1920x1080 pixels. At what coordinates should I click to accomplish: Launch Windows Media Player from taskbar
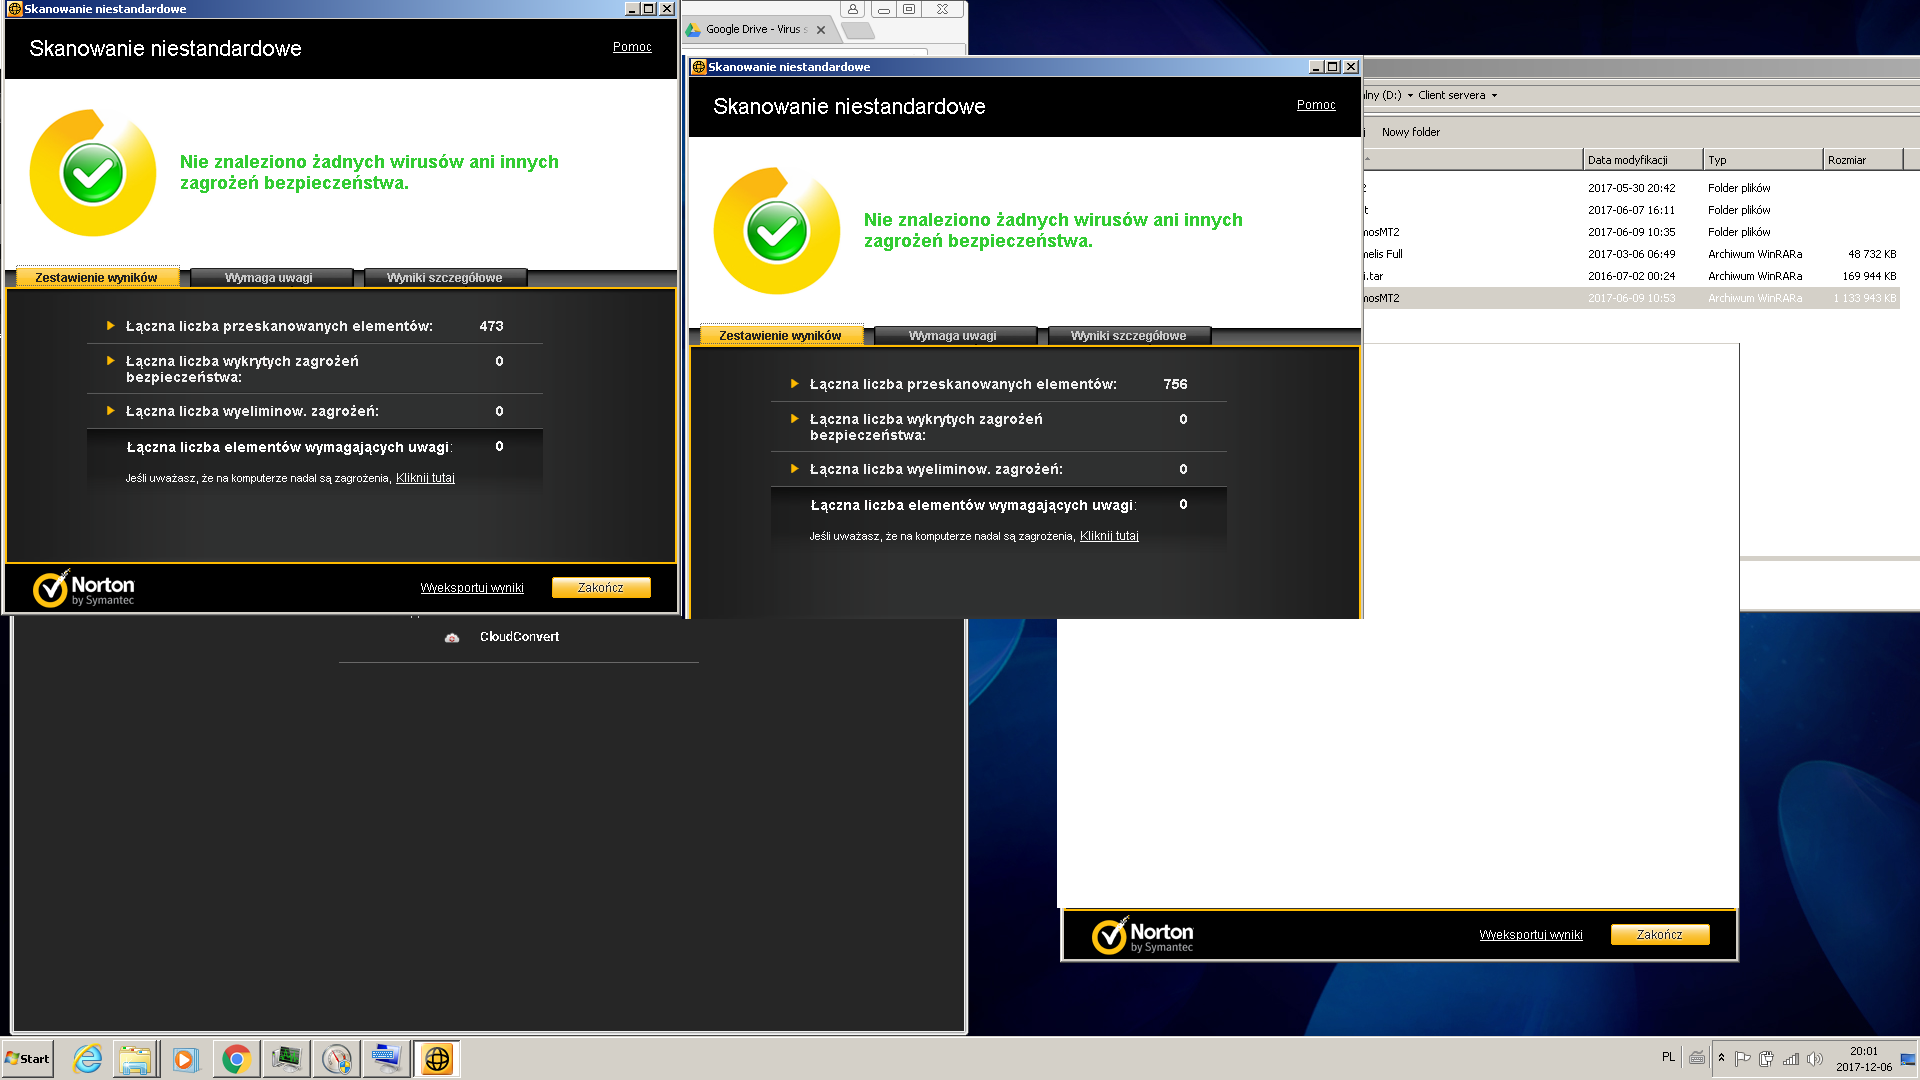(185, 1059)
